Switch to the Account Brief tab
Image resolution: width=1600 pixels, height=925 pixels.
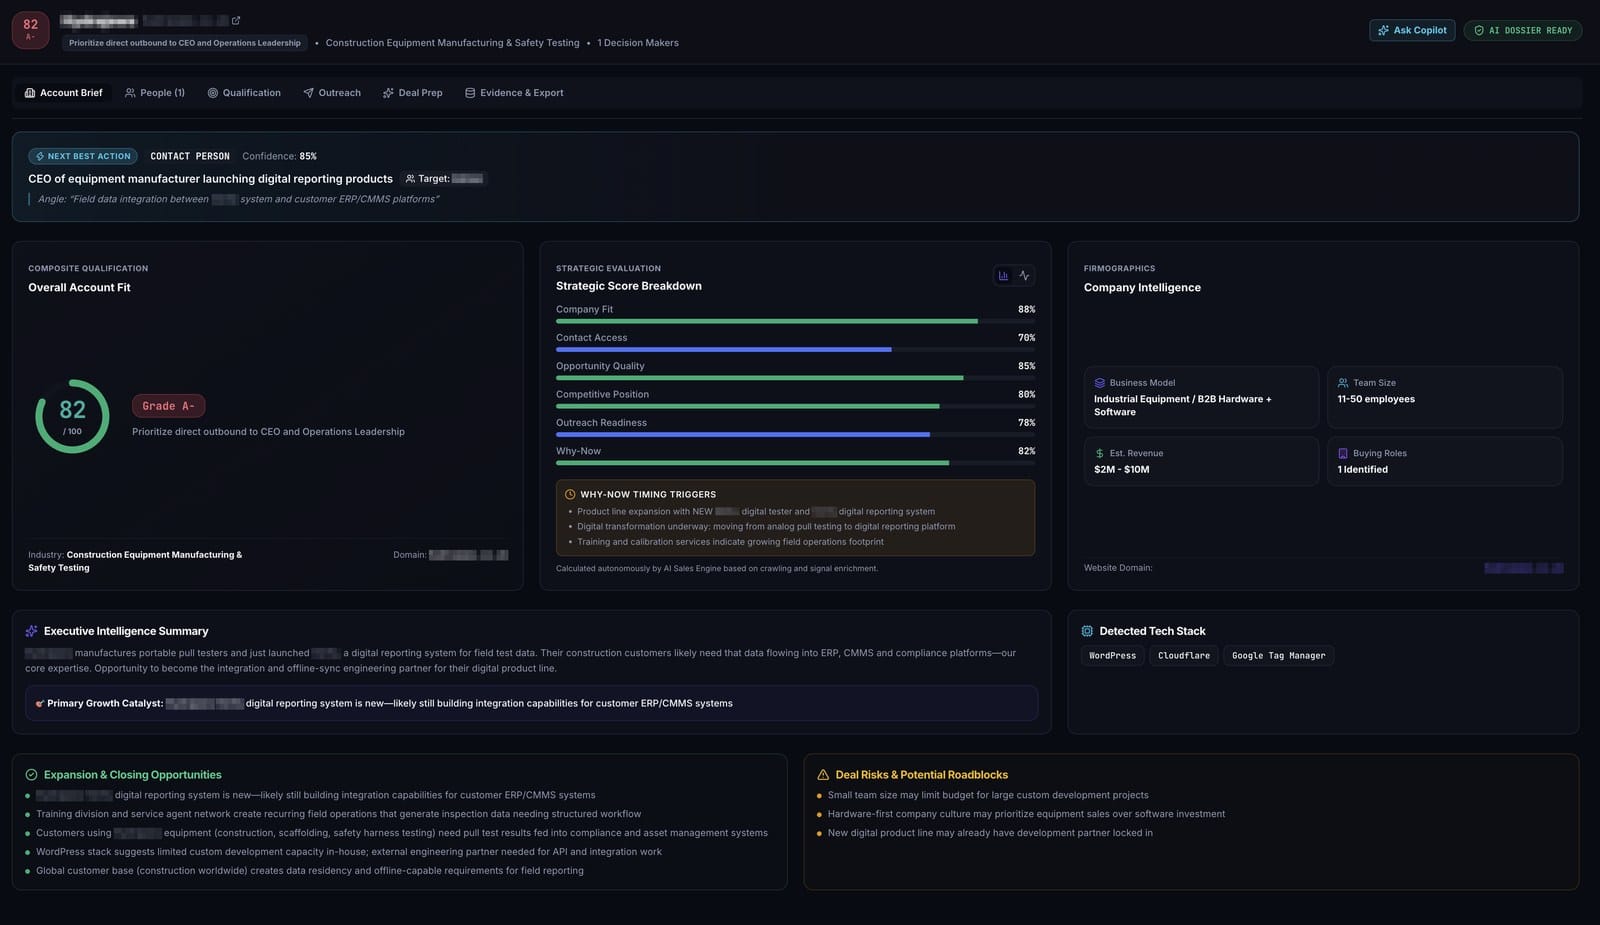coord(63,93)
